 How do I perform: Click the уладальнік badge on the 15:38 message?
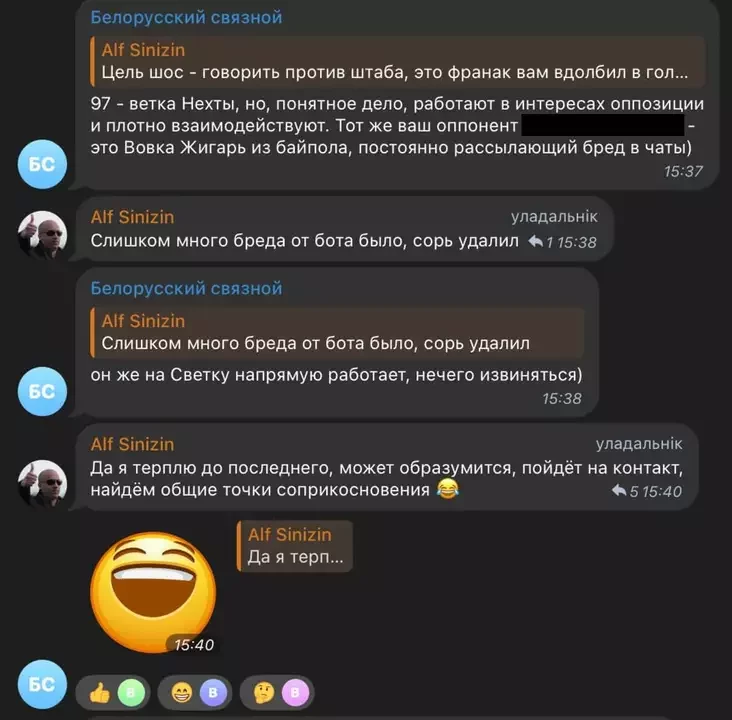(554, 217)
